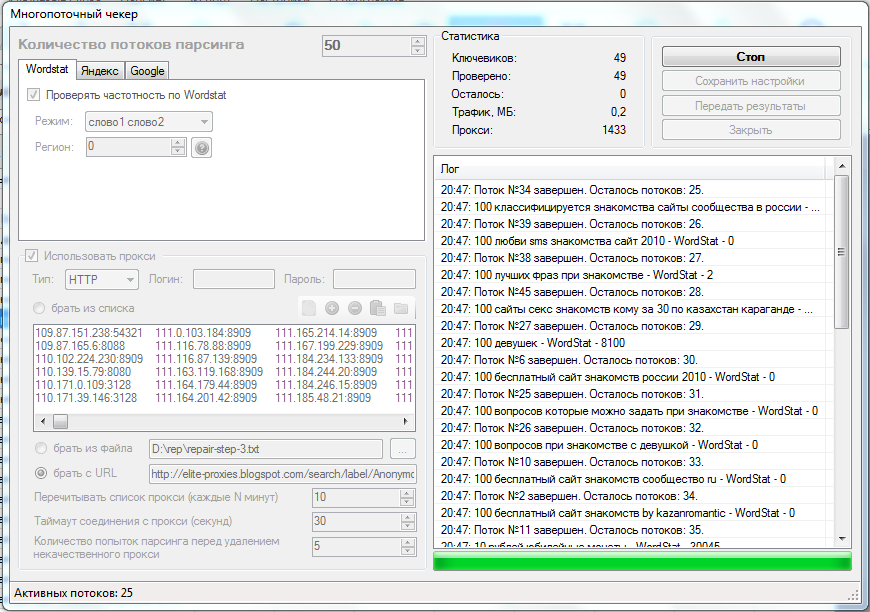The image size is (870, 612).
Task: Click the add proxy plus icon
Action: pos(332,308)
